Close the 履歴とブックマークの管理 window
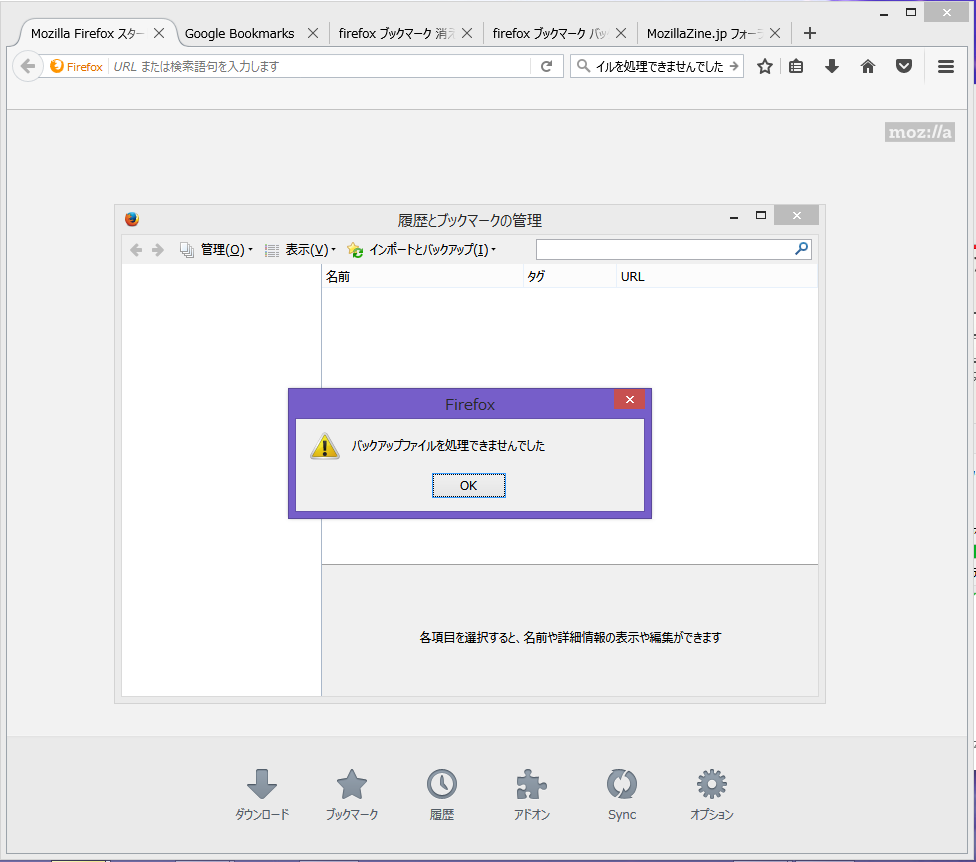976x862 pixels. coord(797,215)
